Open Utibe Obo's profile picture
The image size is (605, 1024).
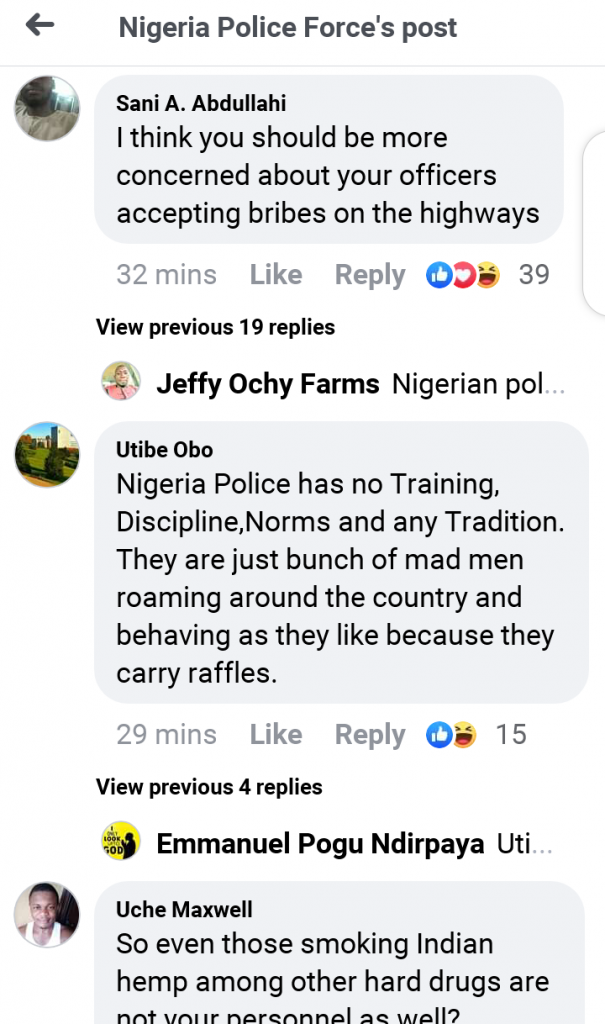(47, 454)
